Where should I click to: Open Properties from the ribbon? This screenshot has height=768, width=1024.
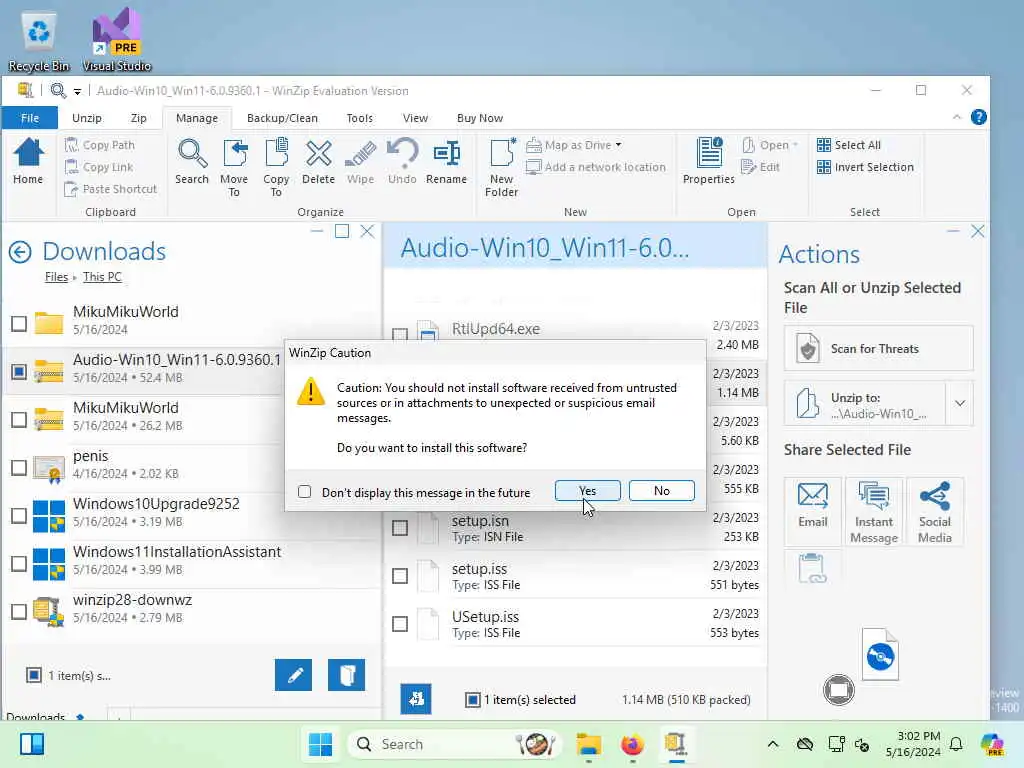(x=709, y=161)
